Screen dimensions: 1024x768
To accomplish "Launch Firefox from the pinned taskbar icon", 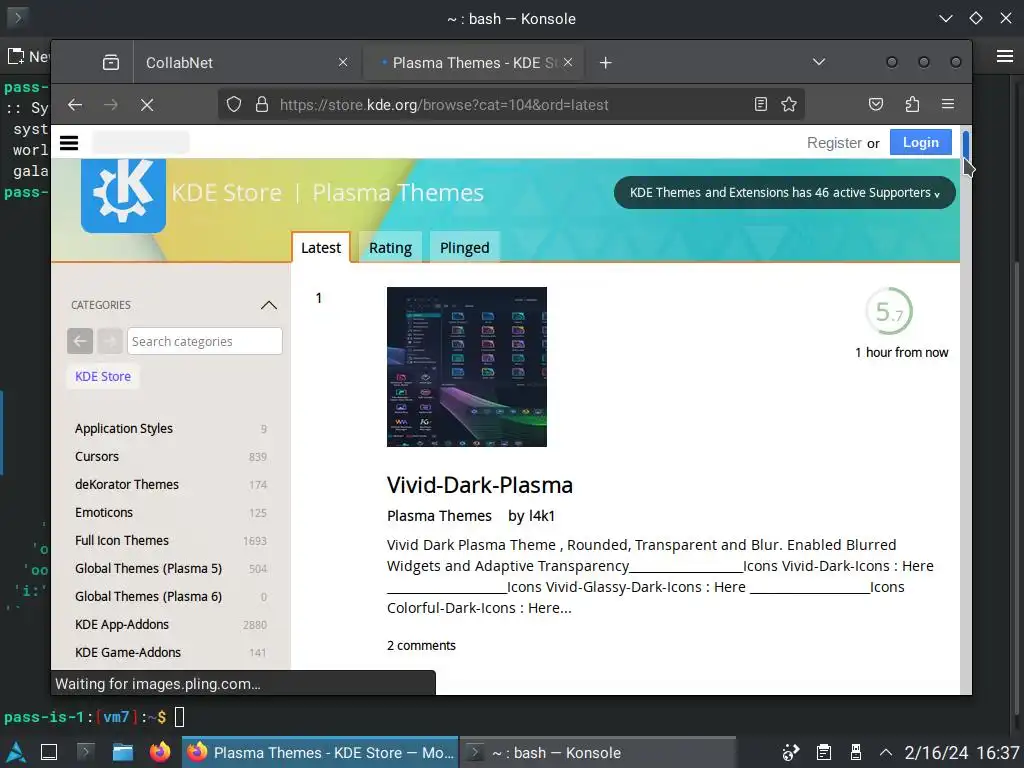I will tap(159, 752).
